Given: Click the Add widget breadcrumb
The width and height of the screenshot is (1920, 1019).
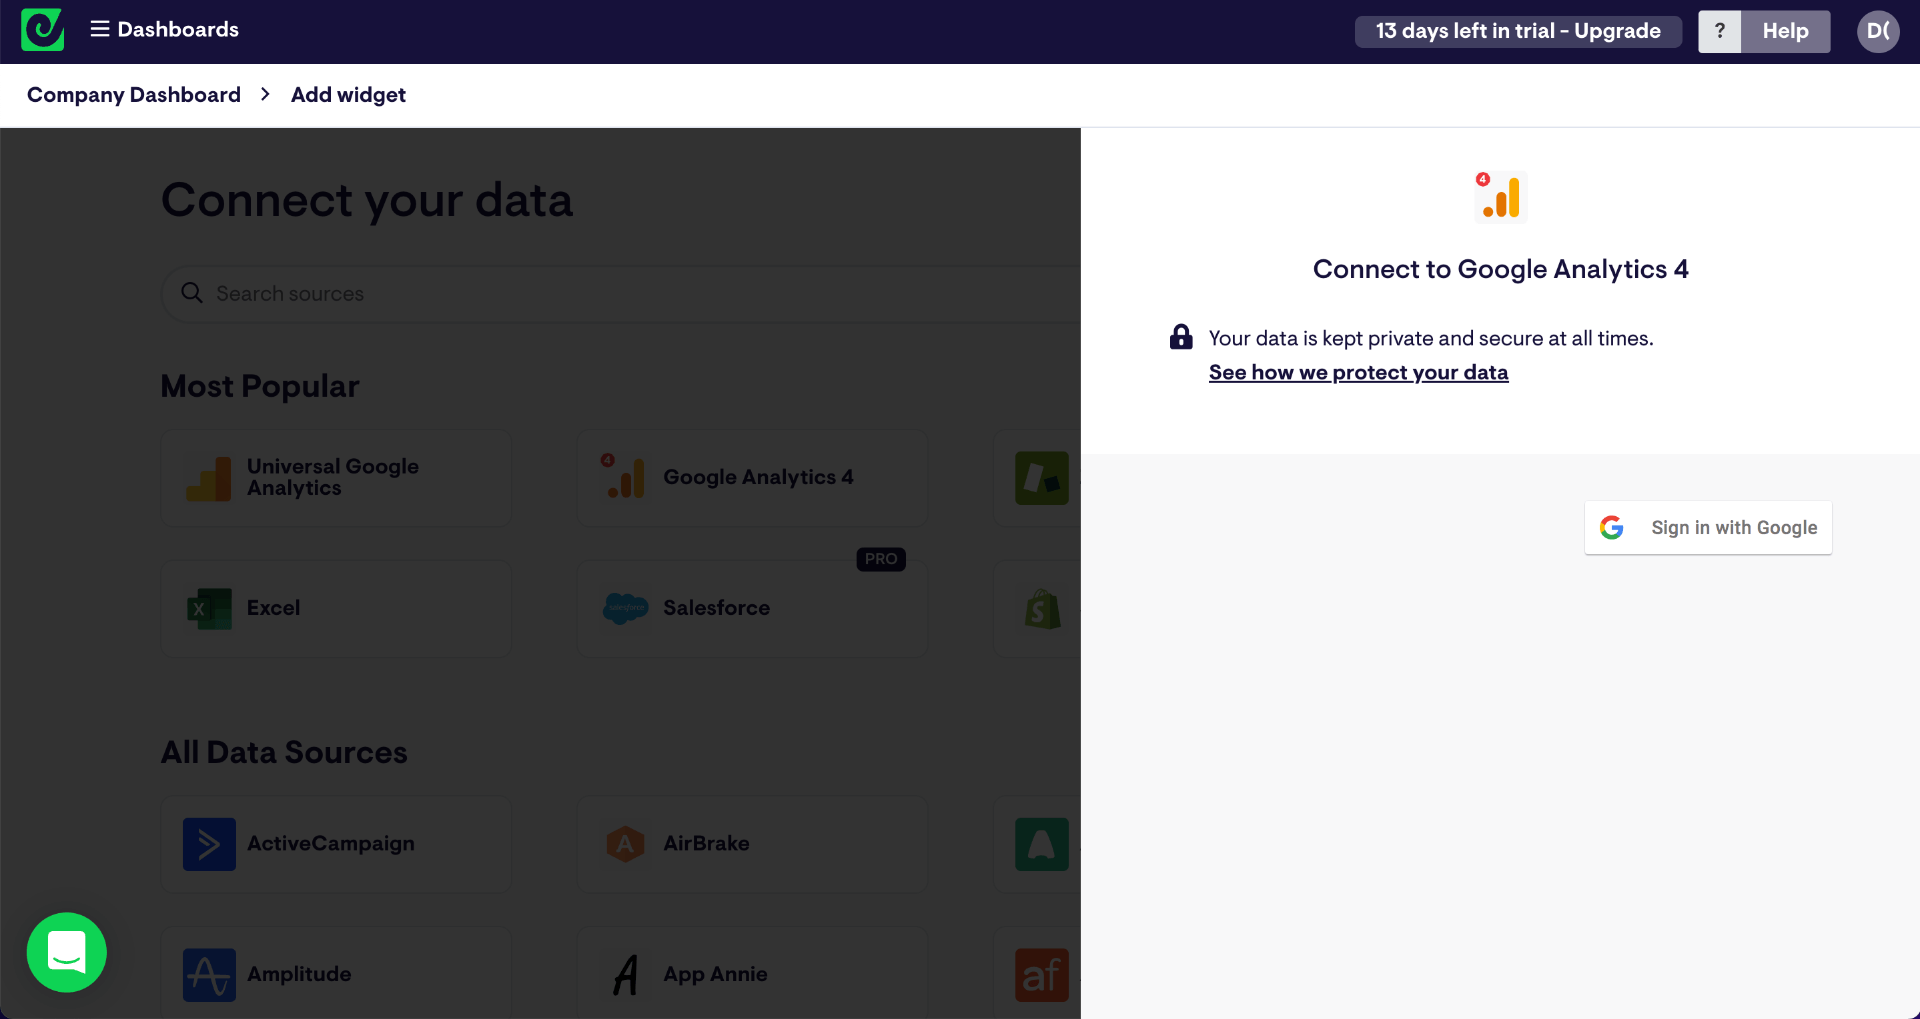Looking at the screenshot, I should pyautogui.click(x=348, y=95).
